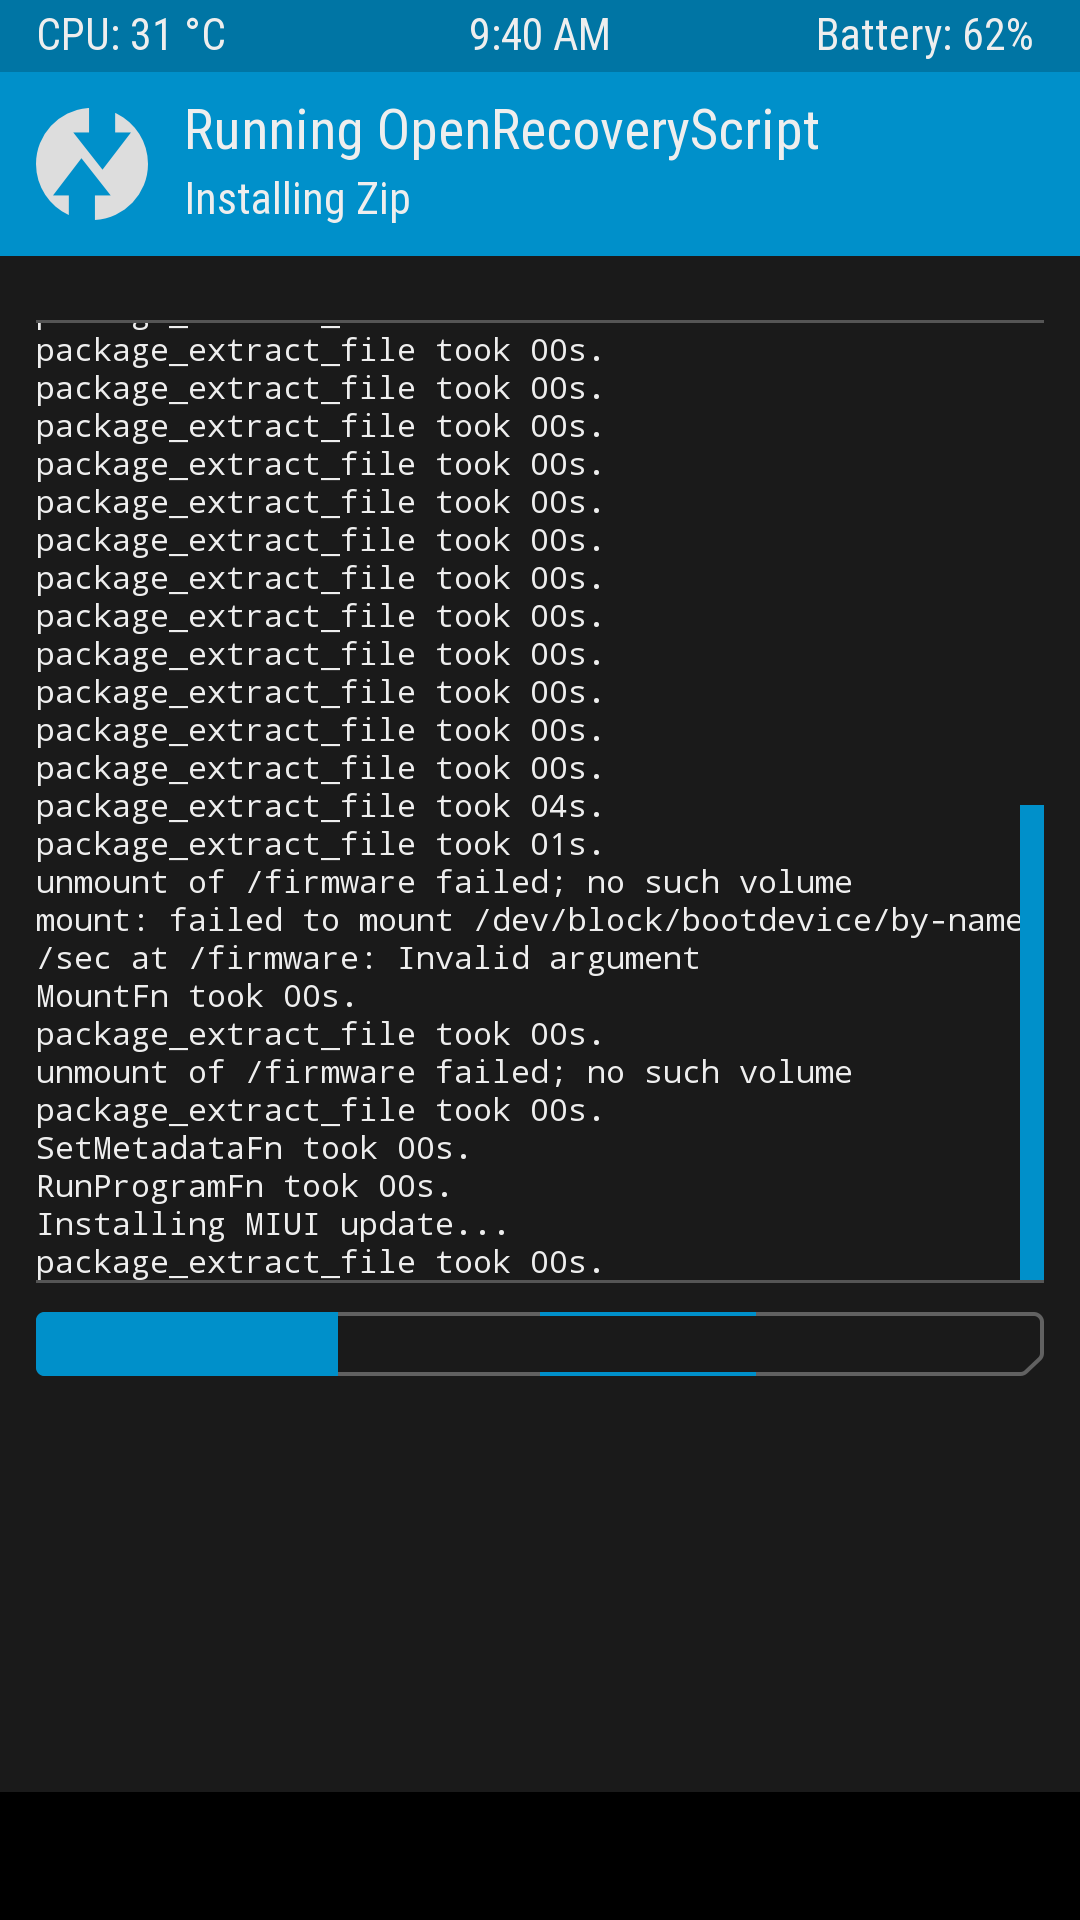Click the Battery 62% indicator

point(924,35)
